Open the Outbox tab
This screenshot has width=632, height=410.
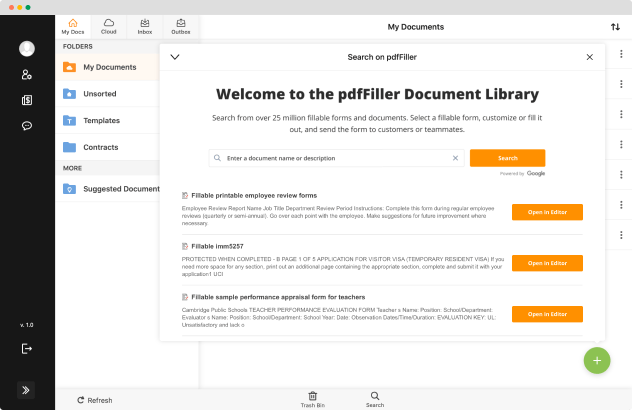pyautogui.click(x=181, y=27)
